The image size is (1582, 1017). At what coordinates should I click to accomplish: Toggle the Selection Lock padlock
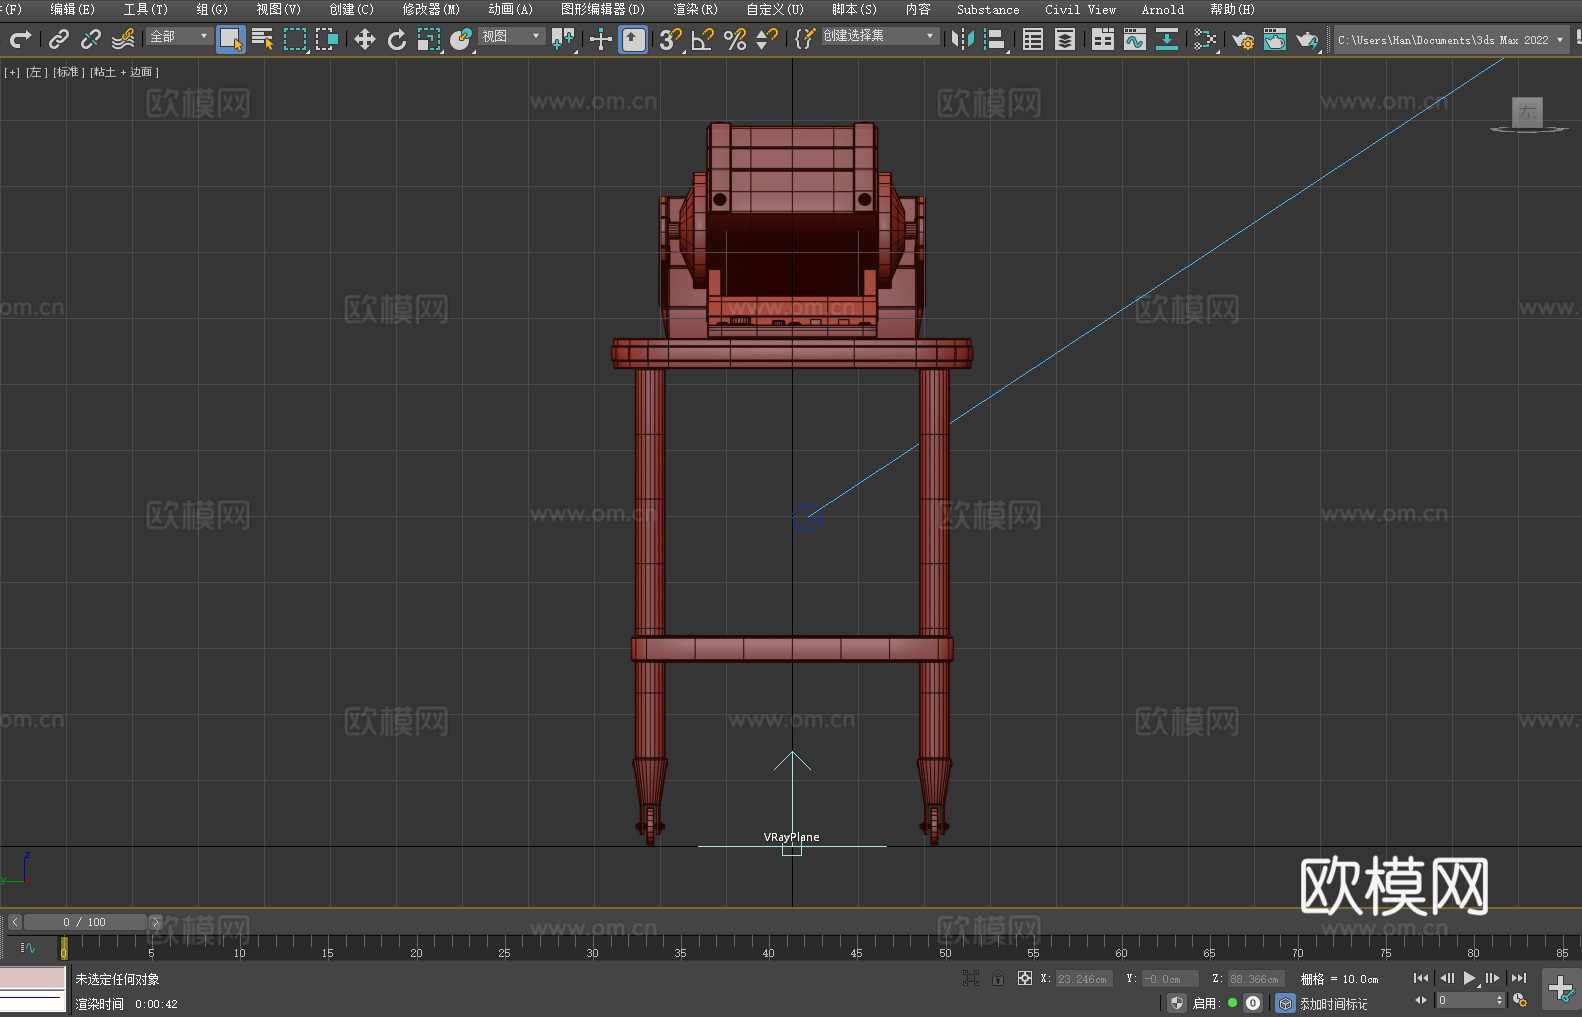998,978
